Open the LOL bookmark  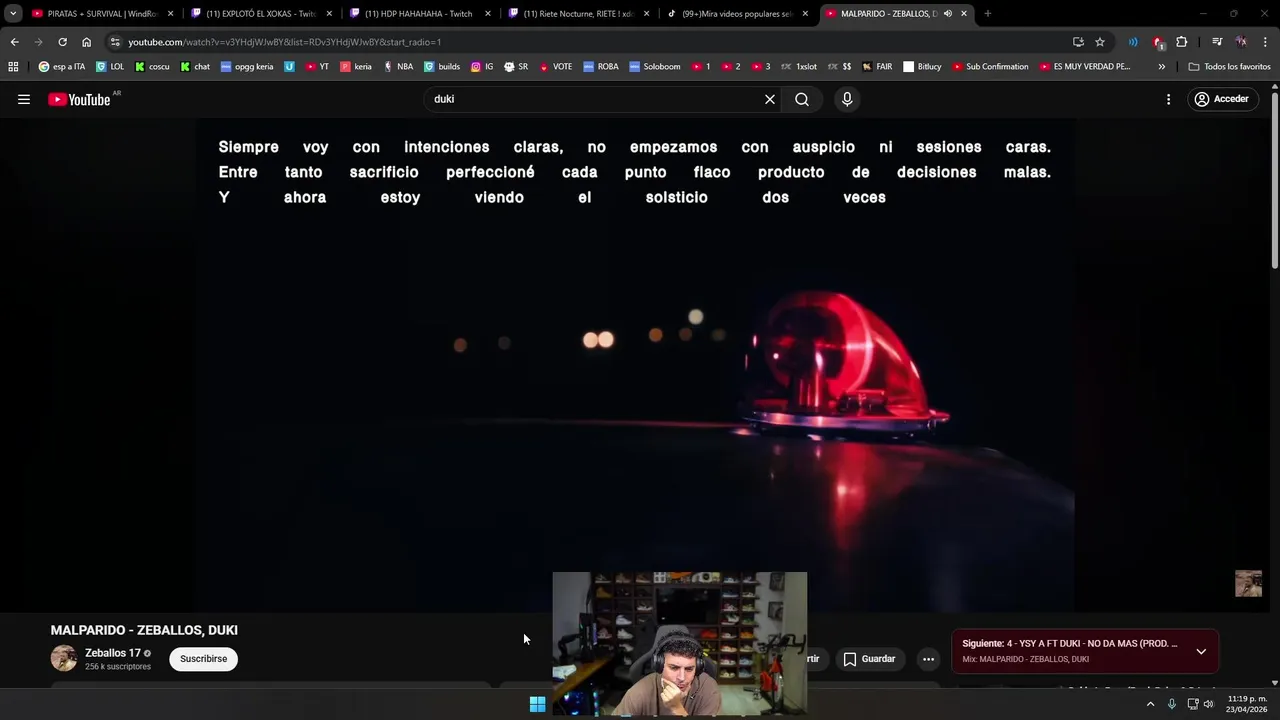click(110, 67)
